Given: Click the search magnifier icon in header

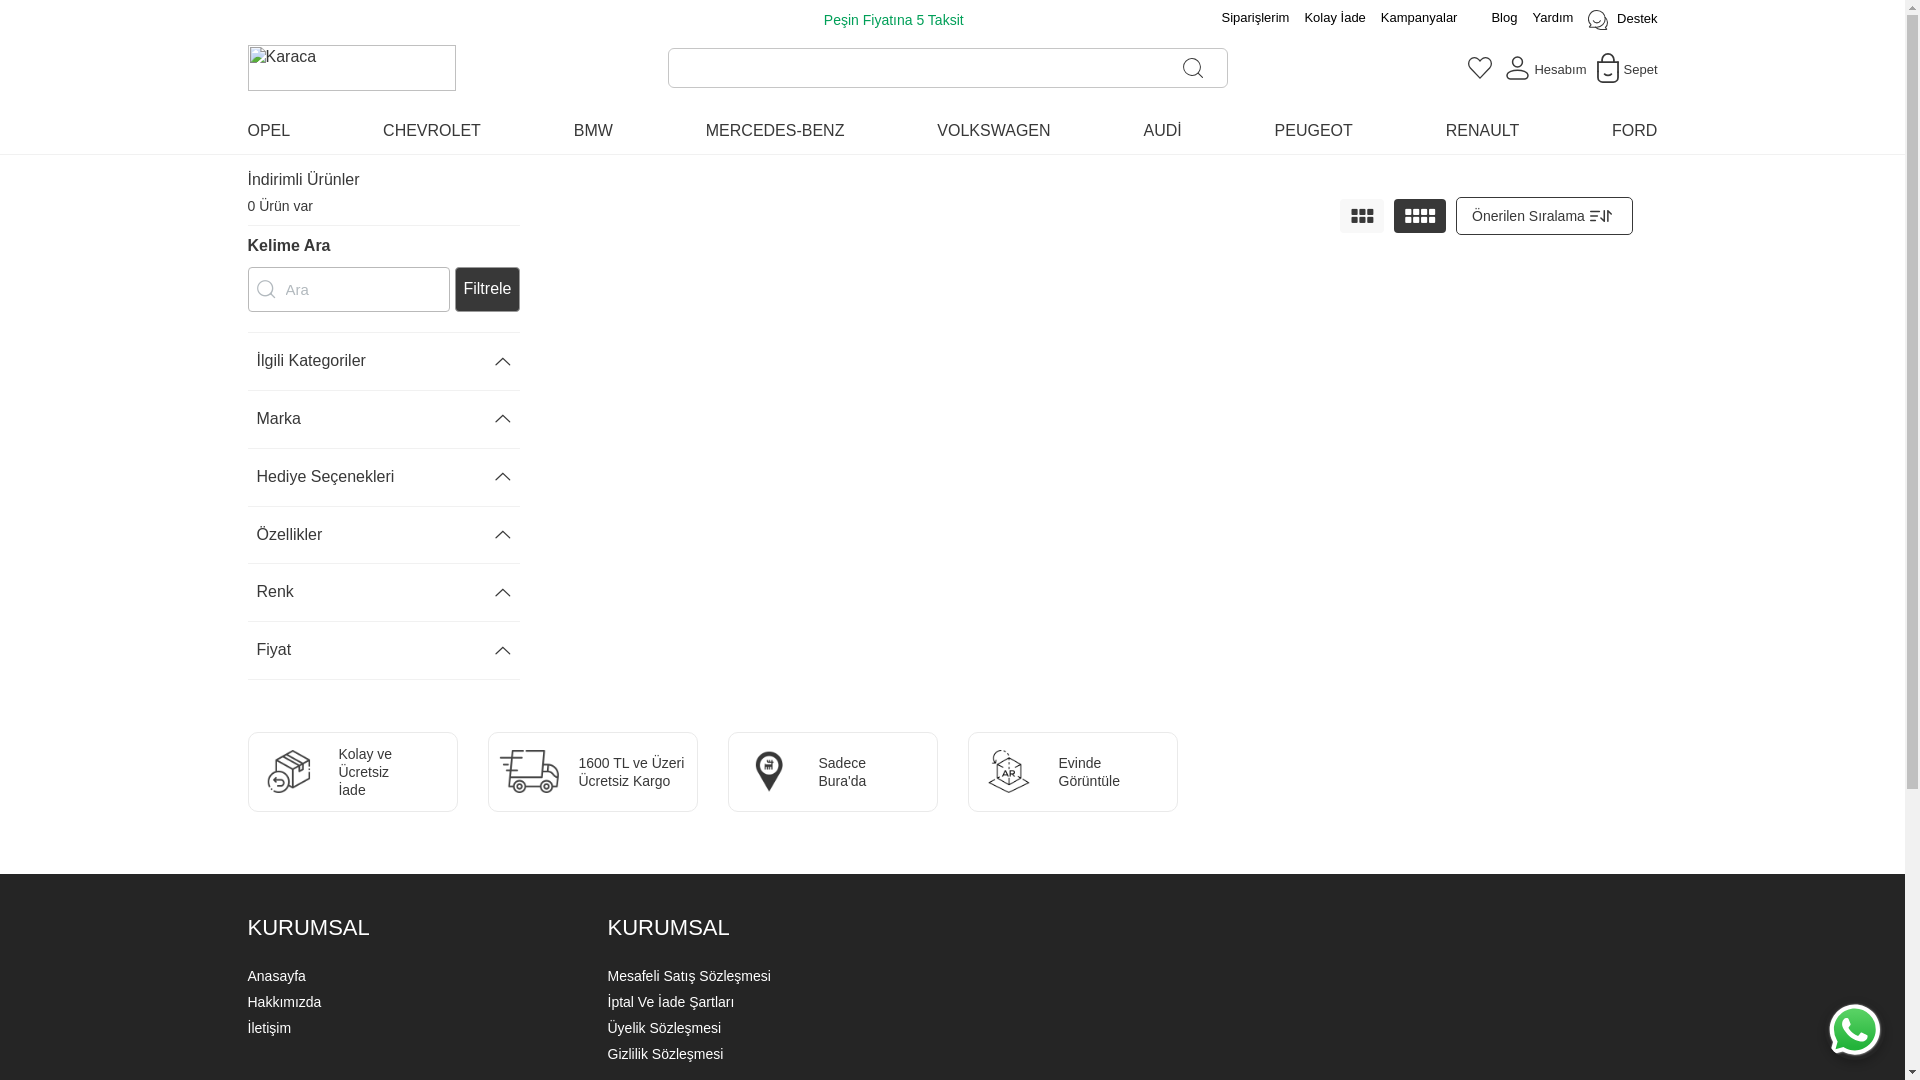Looking at the screenshot, I should 1192,68.
